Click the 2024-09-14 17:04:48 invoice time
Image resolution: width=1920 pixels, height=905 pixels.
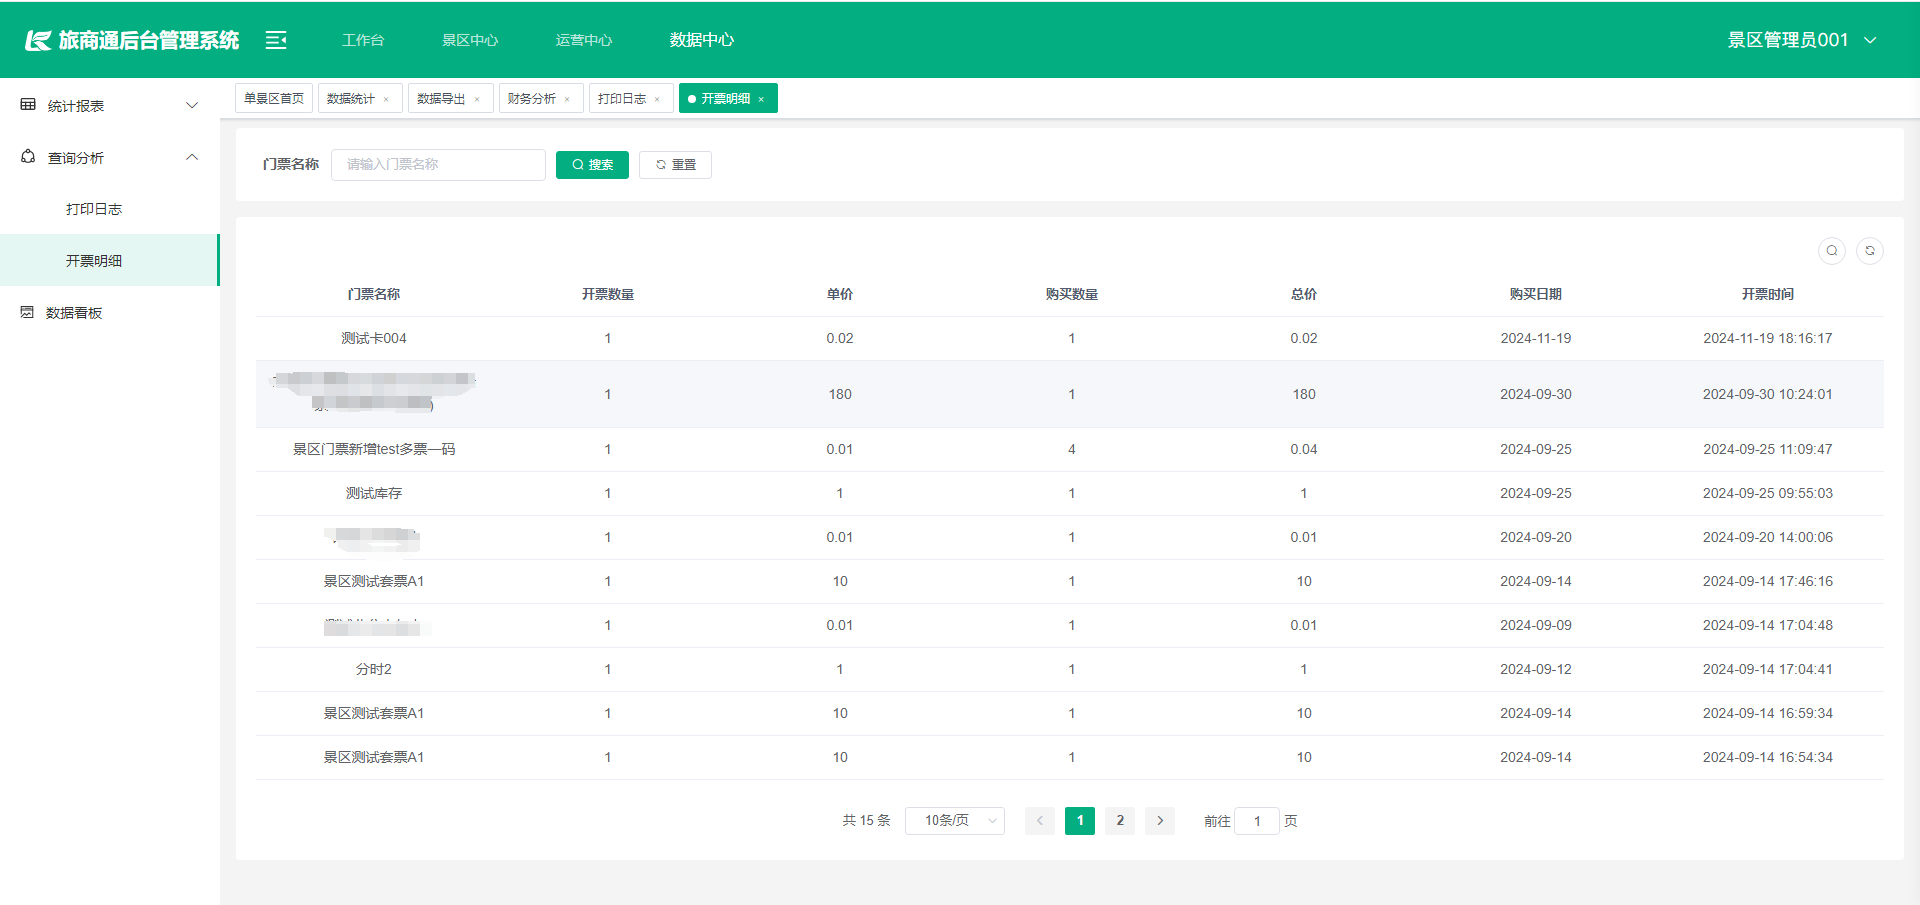point(1768,625)
